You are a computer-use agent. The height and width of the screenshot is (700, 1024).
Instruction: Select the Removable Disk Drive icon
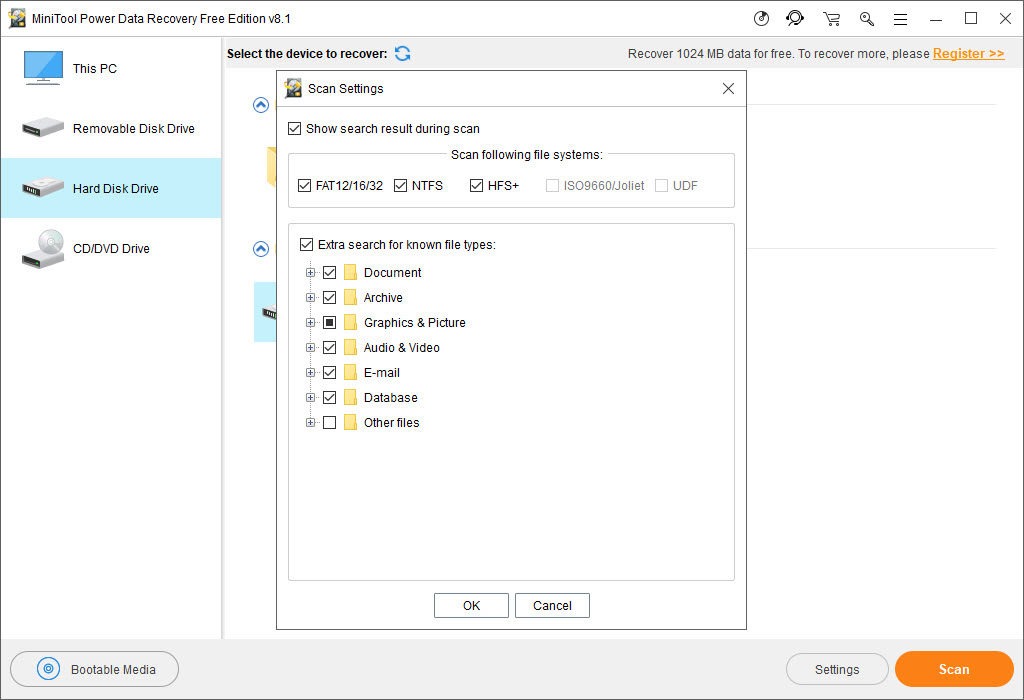click(42, 127)
